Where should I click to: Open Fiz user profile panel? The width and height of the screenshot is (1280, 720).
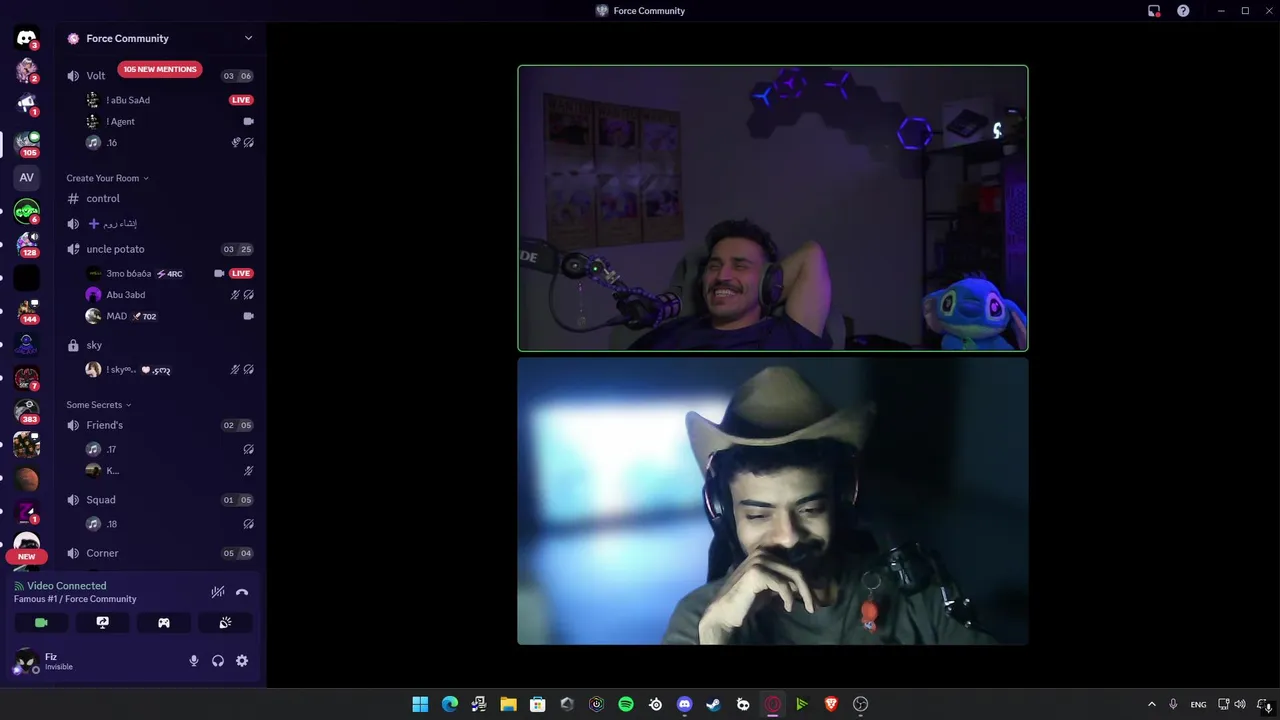pyautogui.click(x=47, y=661)
